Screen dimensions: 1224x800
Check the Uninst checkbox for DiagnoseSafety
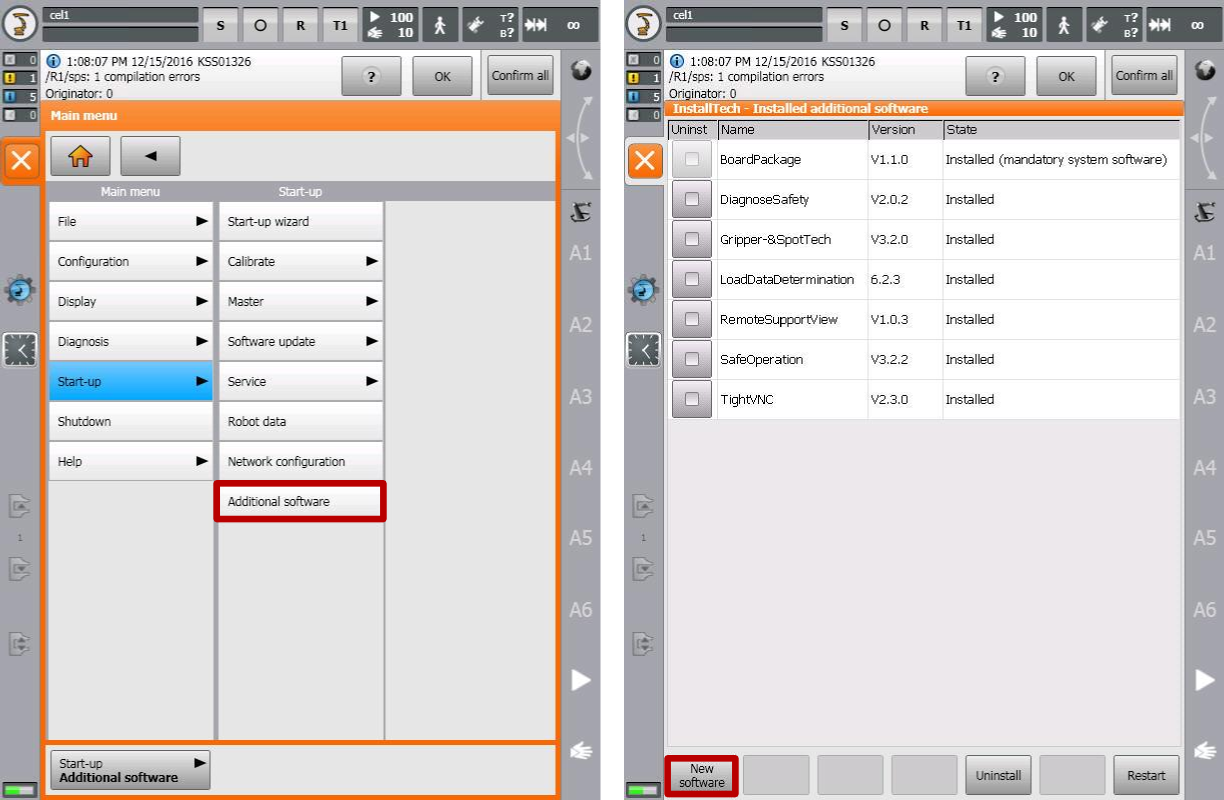coord(691,199)
